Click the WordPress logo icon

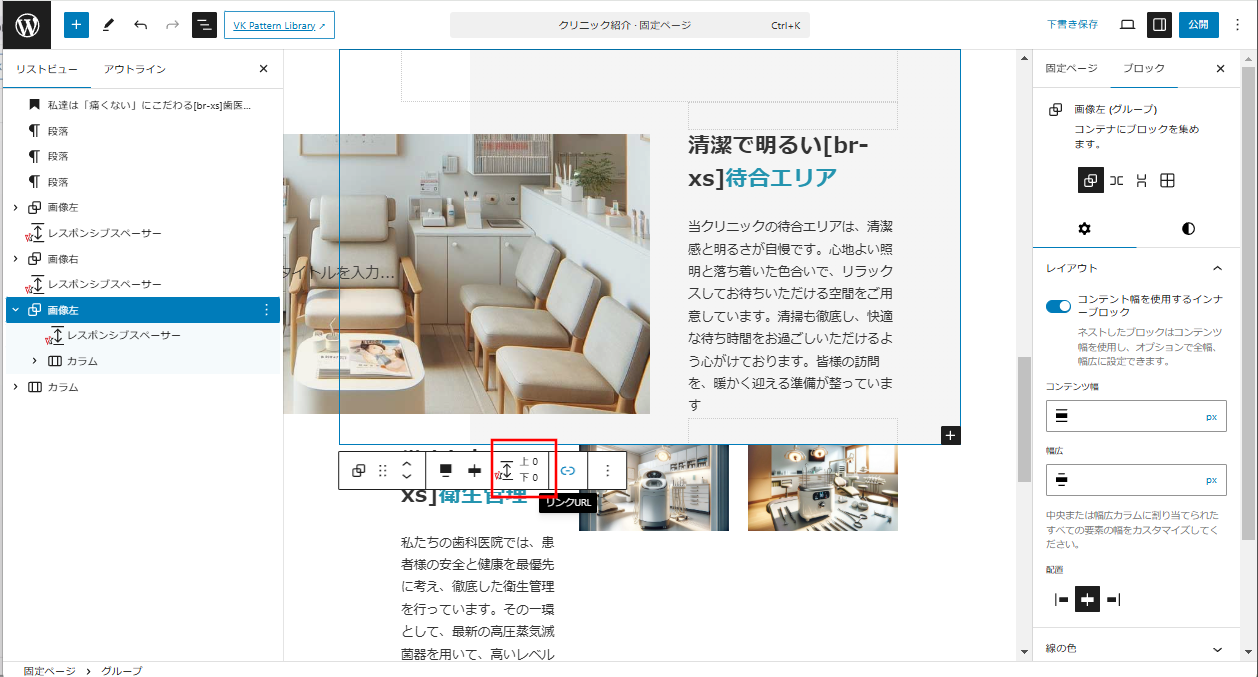27,25
